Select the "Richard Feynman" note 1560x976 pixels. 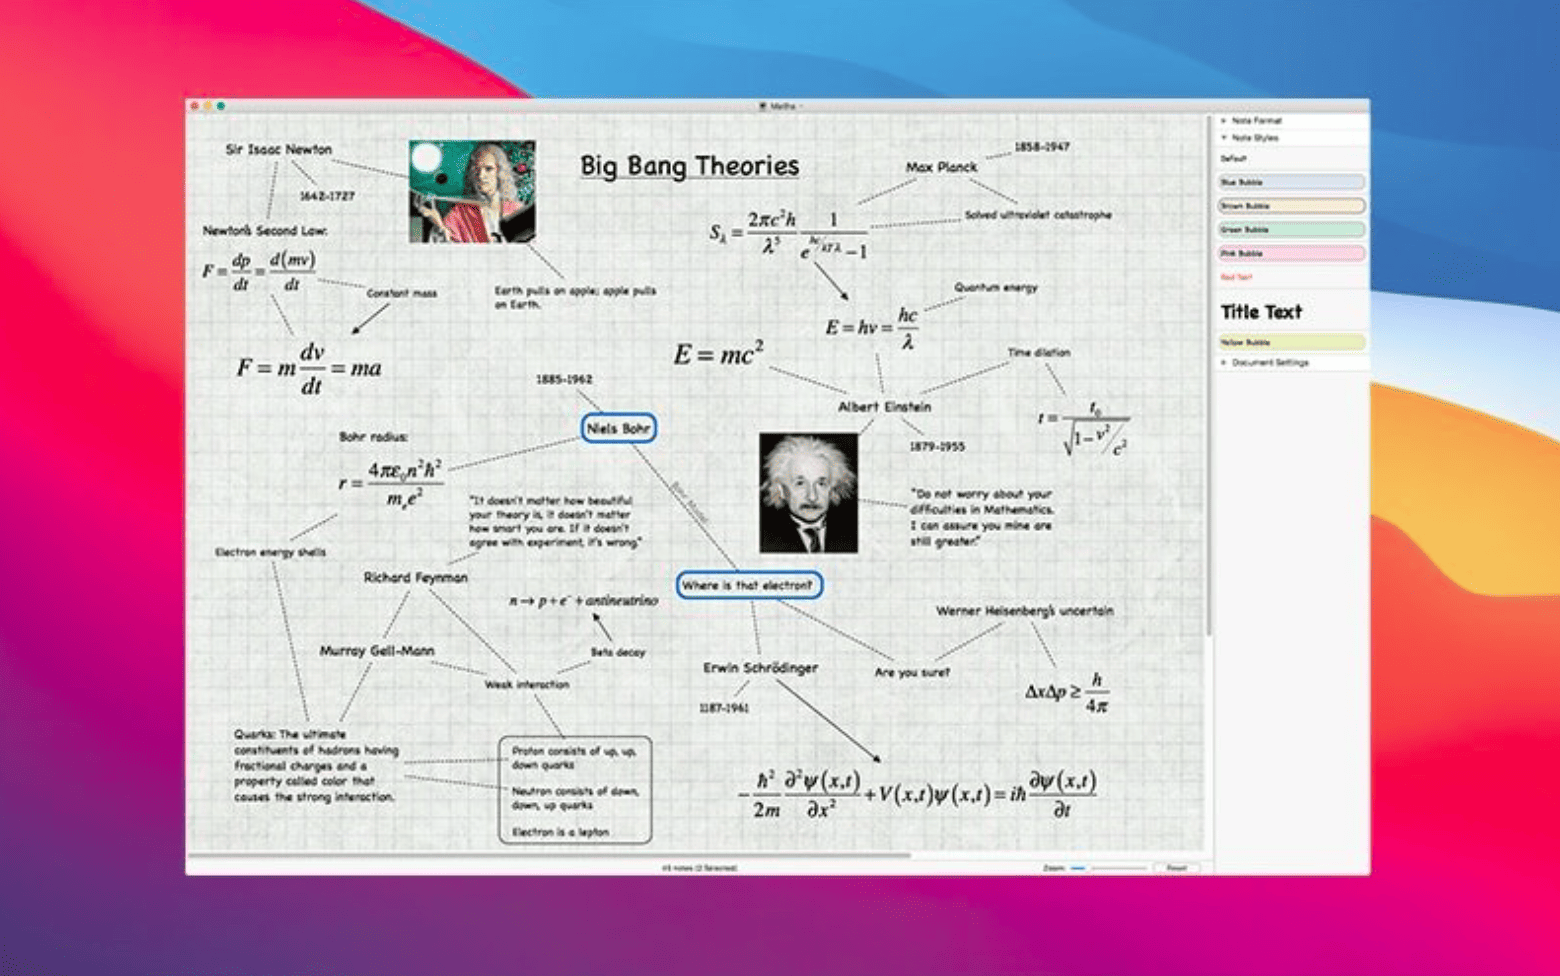pyautogui.click(x=415, y=577)
